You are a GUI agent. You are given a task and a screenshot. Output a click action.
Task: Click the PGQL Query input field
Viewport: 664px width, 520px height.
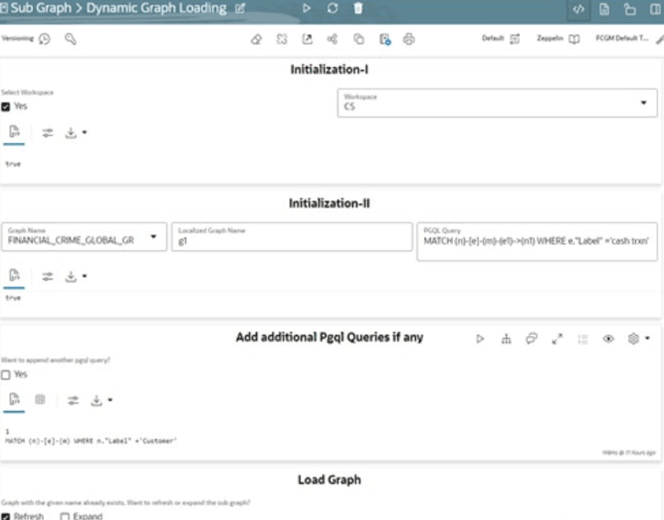pyautogui.click(x=537, y=241)
